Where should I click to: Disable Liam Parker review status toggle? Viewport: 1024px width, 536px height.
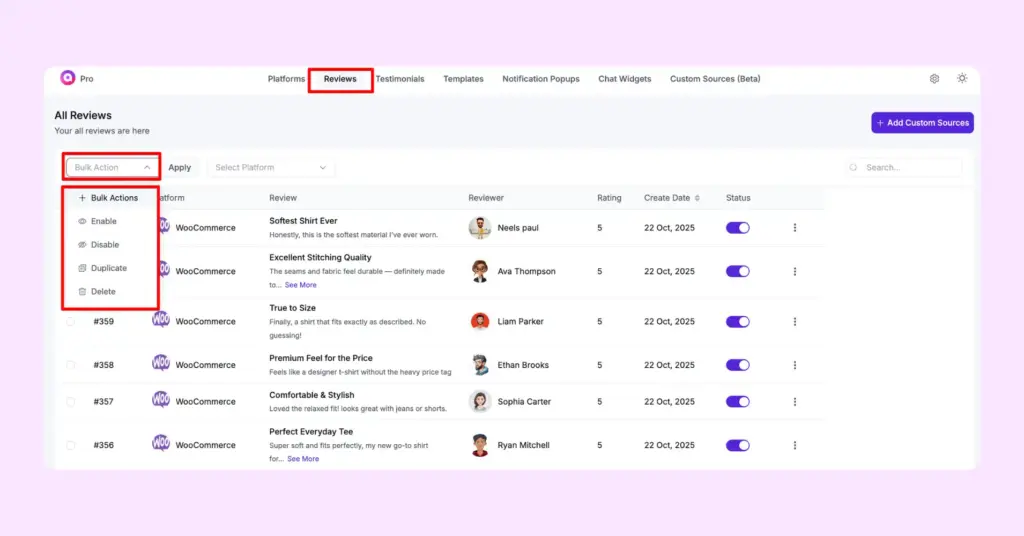pyautogui.click(x=738, y=322)
